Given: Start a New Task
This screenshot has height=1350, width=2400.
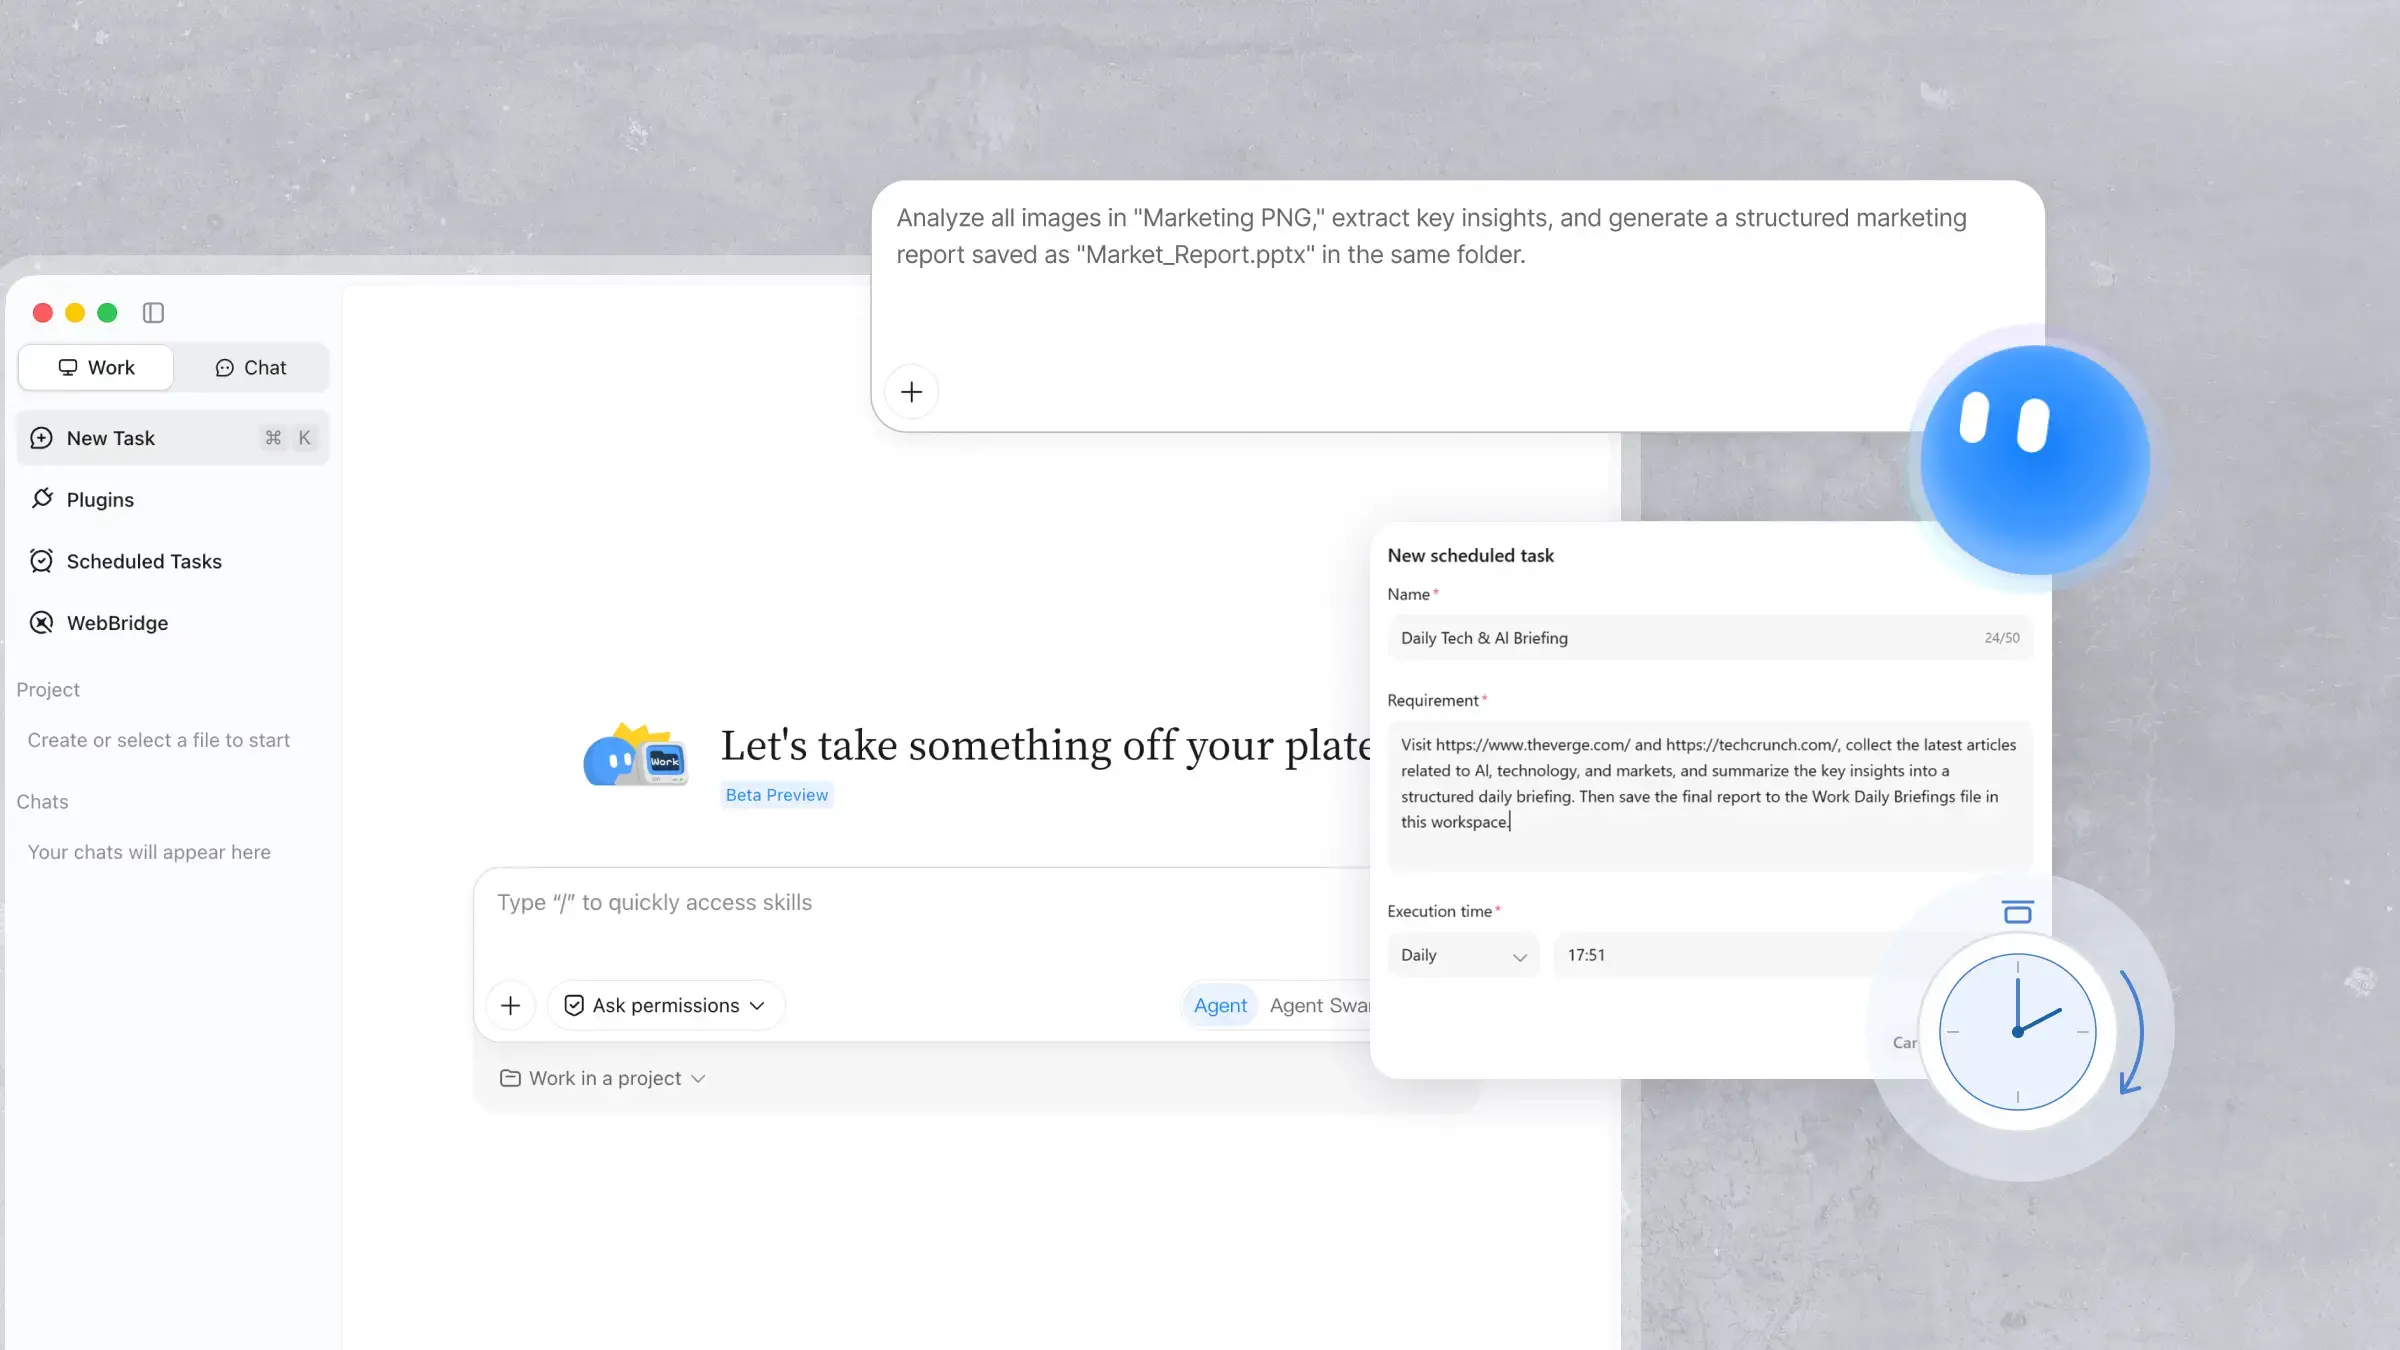Looking at the screenshot, I should tap(173, 438).
